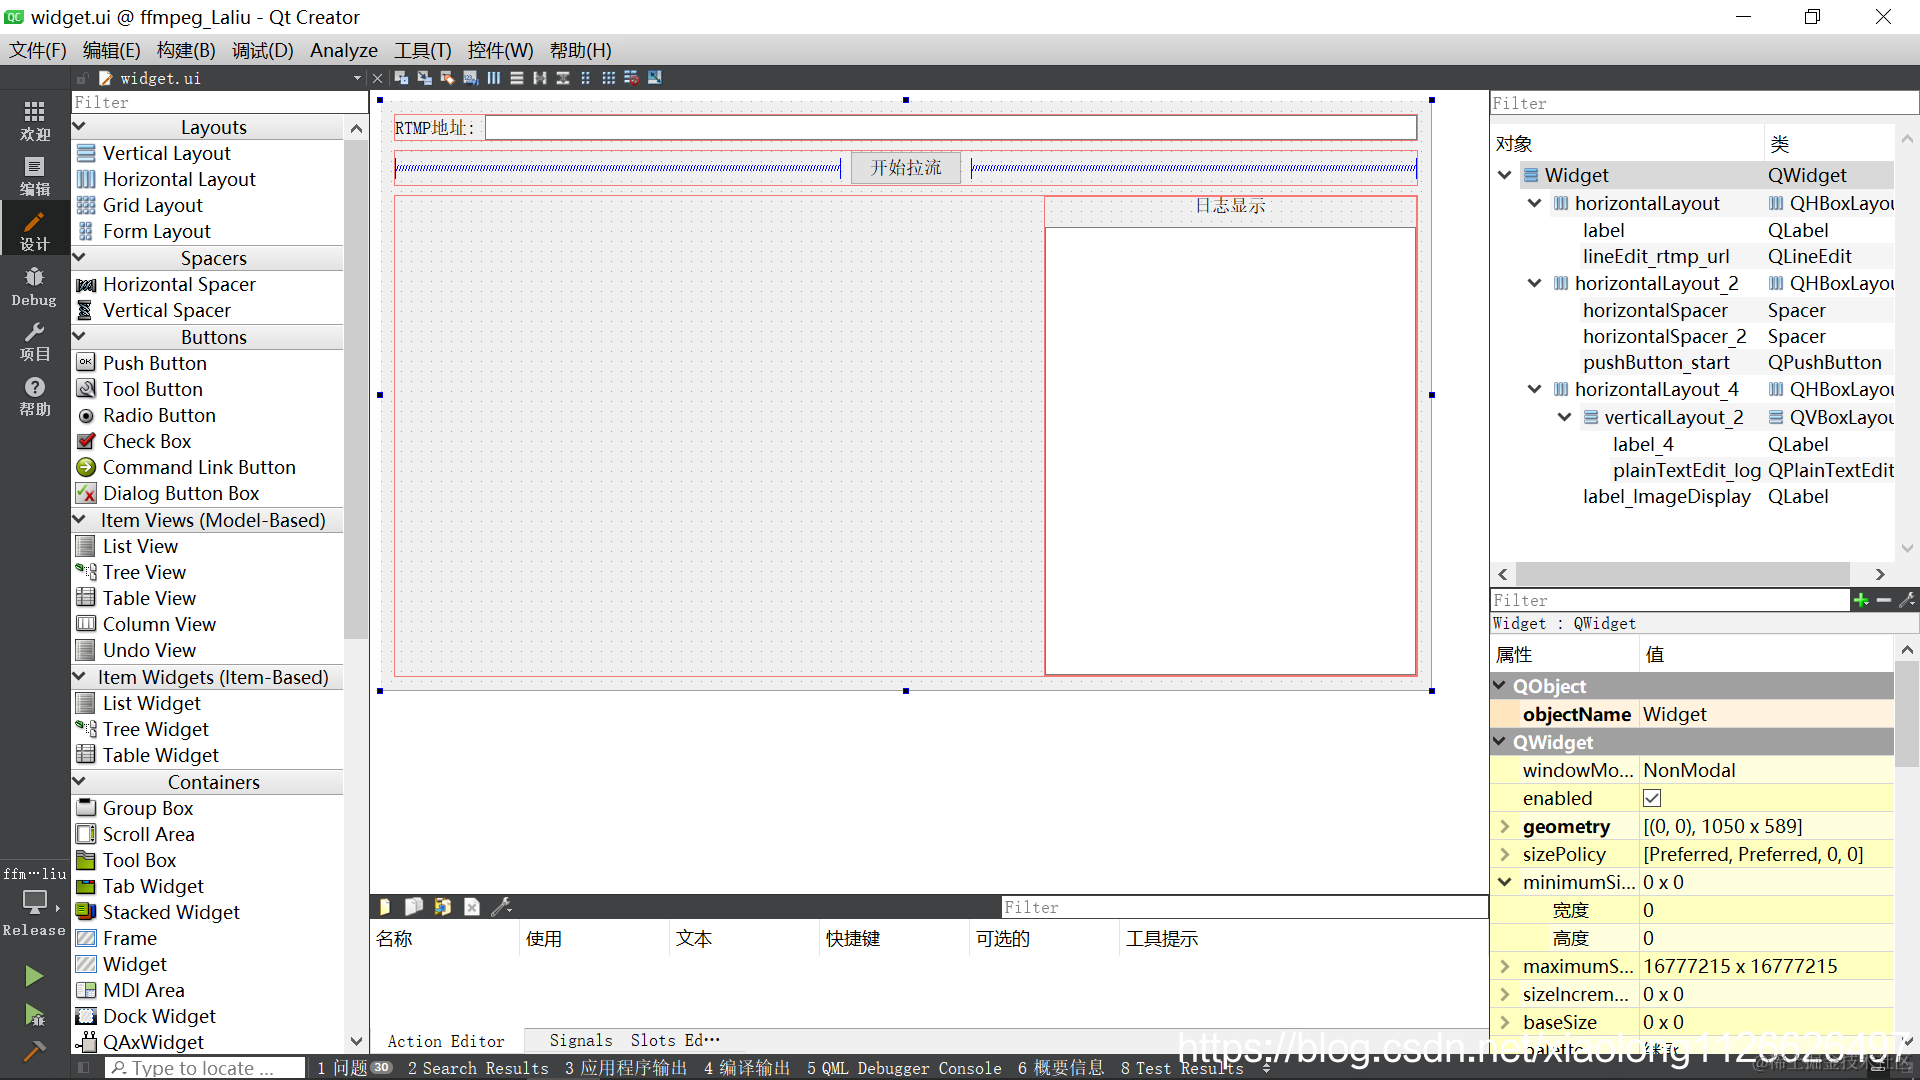1920x1080 pixels.
Task: Apply Lay Out Vertically
Action: (x=516, y=78)
